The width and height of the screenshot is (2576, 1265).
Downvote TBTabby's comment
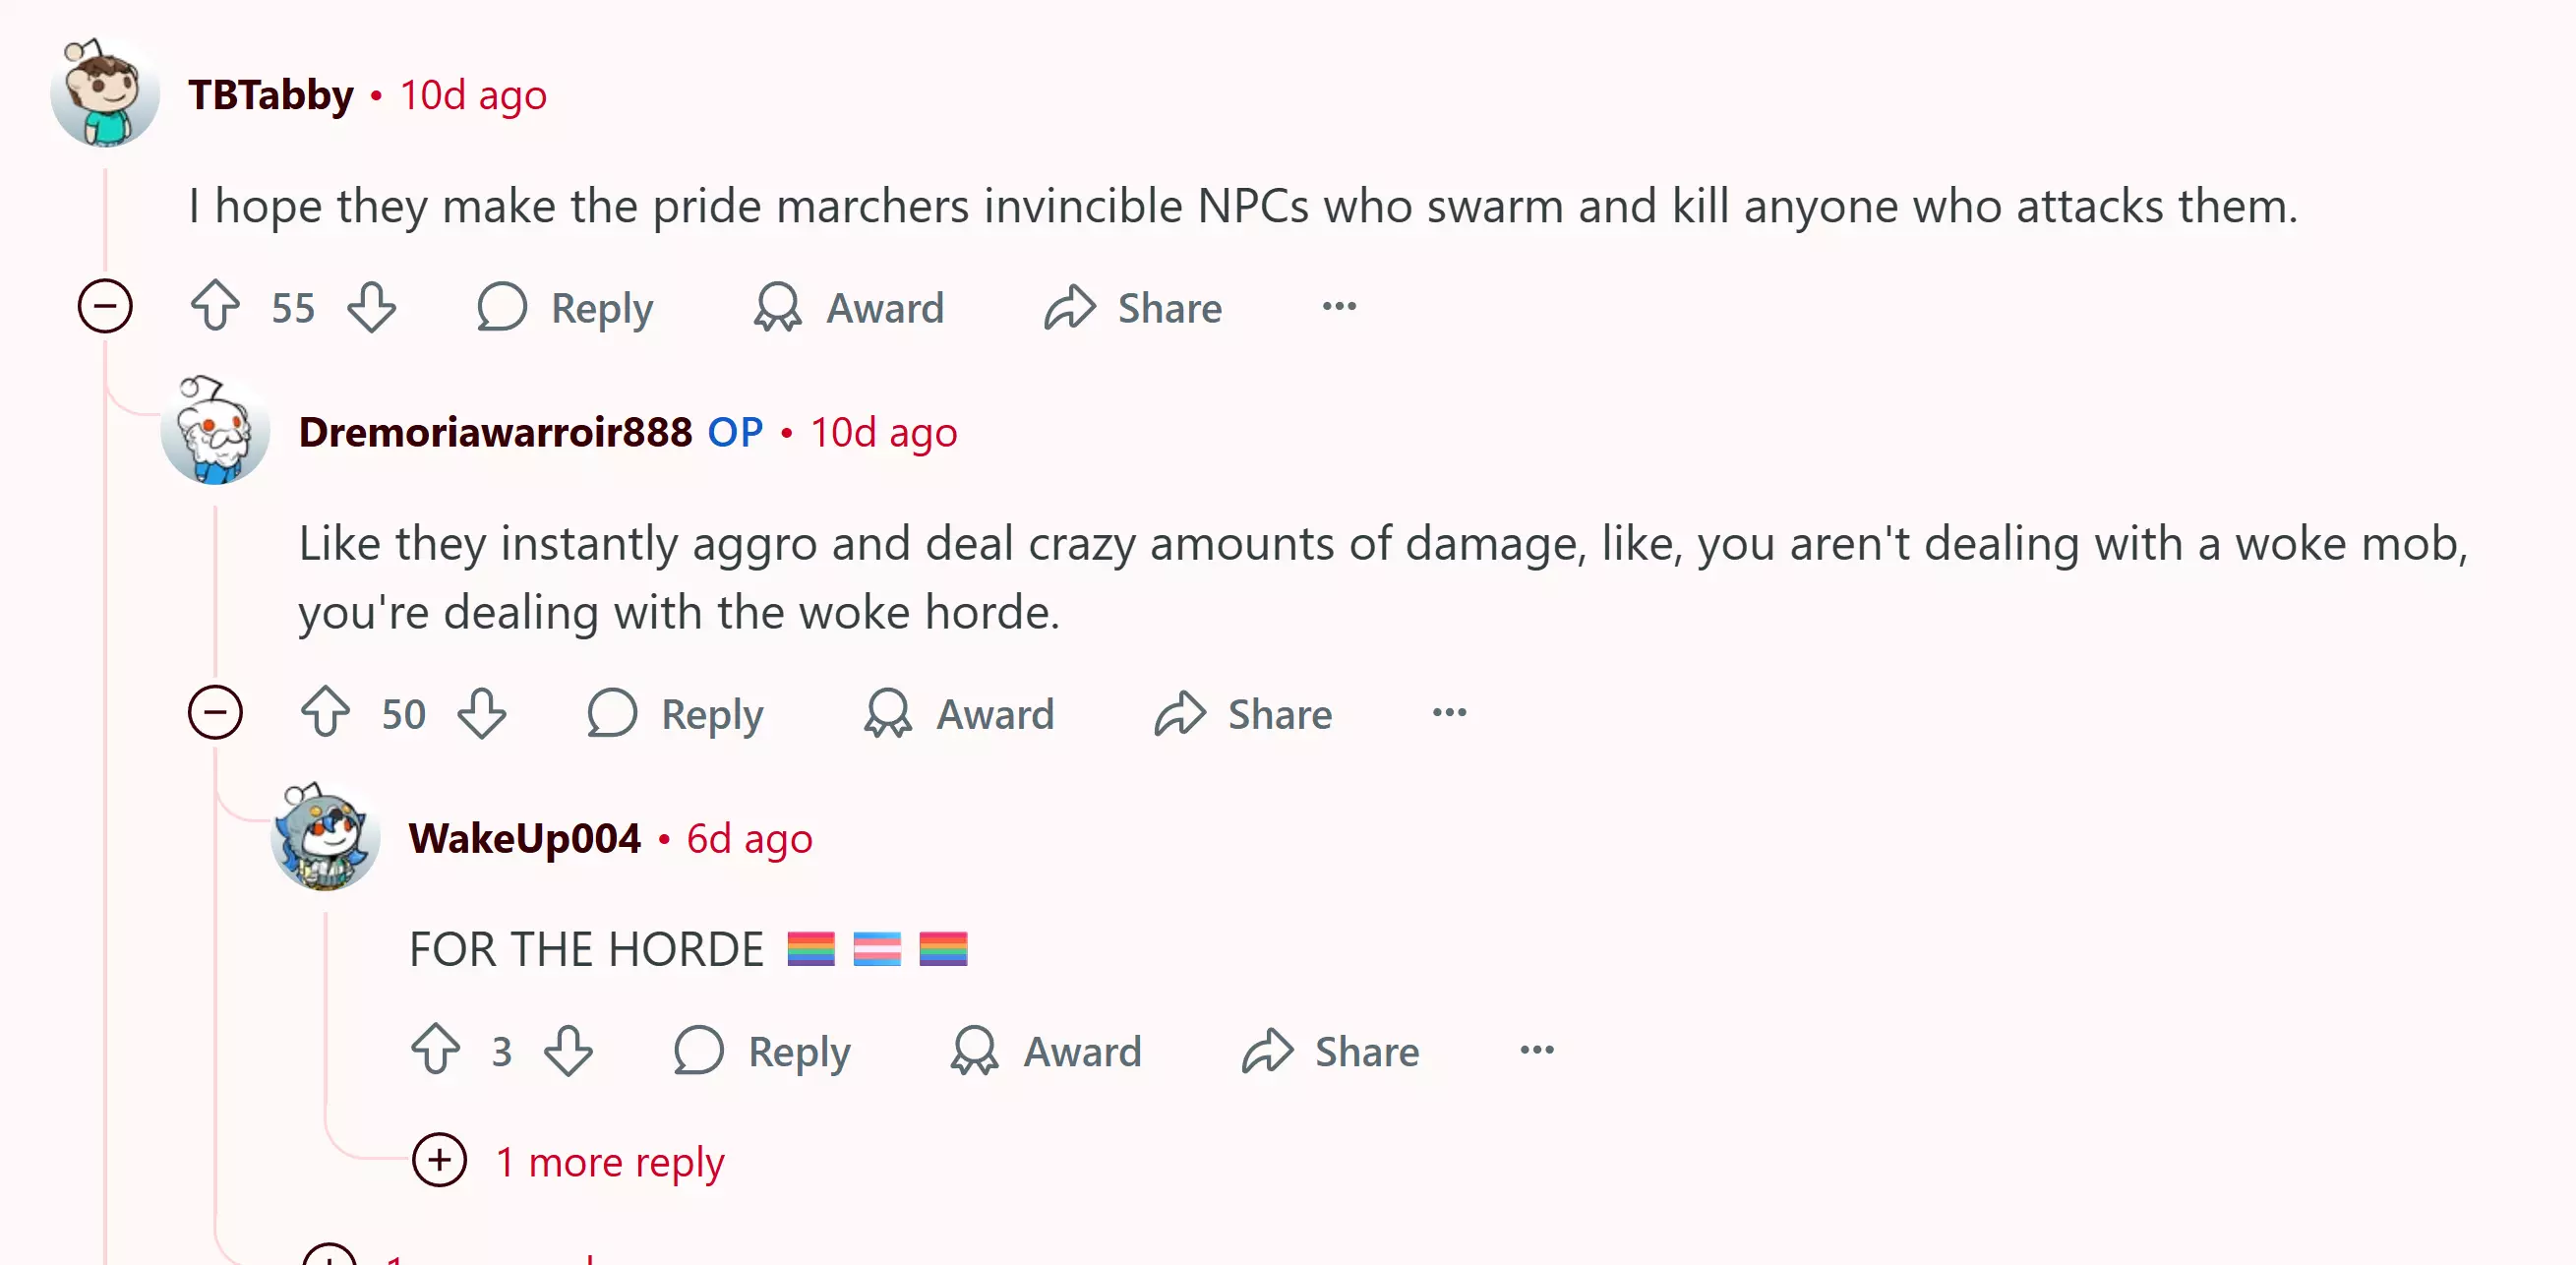point(372,306)
